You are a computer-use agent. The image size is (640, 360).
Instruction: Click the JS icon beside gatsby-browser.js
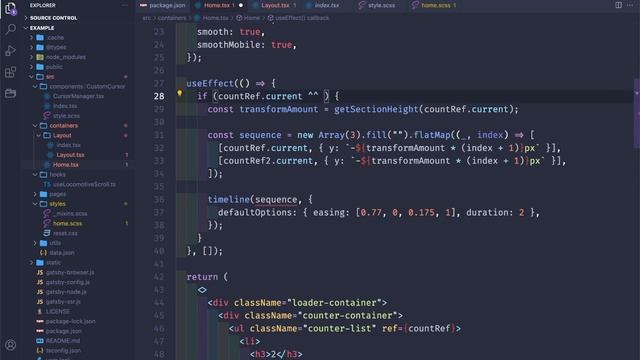point(40,272)
